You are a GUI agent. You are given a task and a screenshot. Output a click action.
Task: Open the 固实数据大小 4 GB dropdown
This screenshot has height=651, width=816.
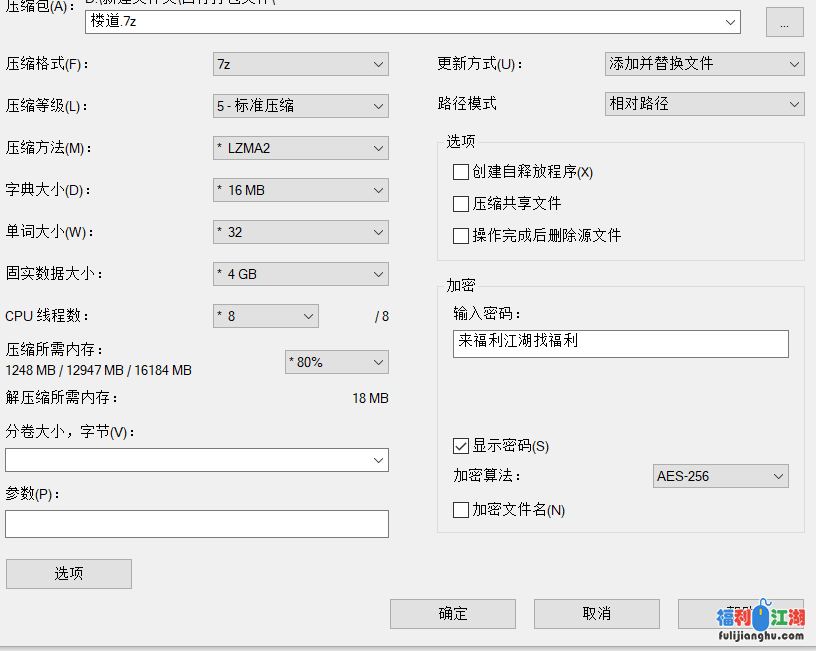(x=300, y=274)
